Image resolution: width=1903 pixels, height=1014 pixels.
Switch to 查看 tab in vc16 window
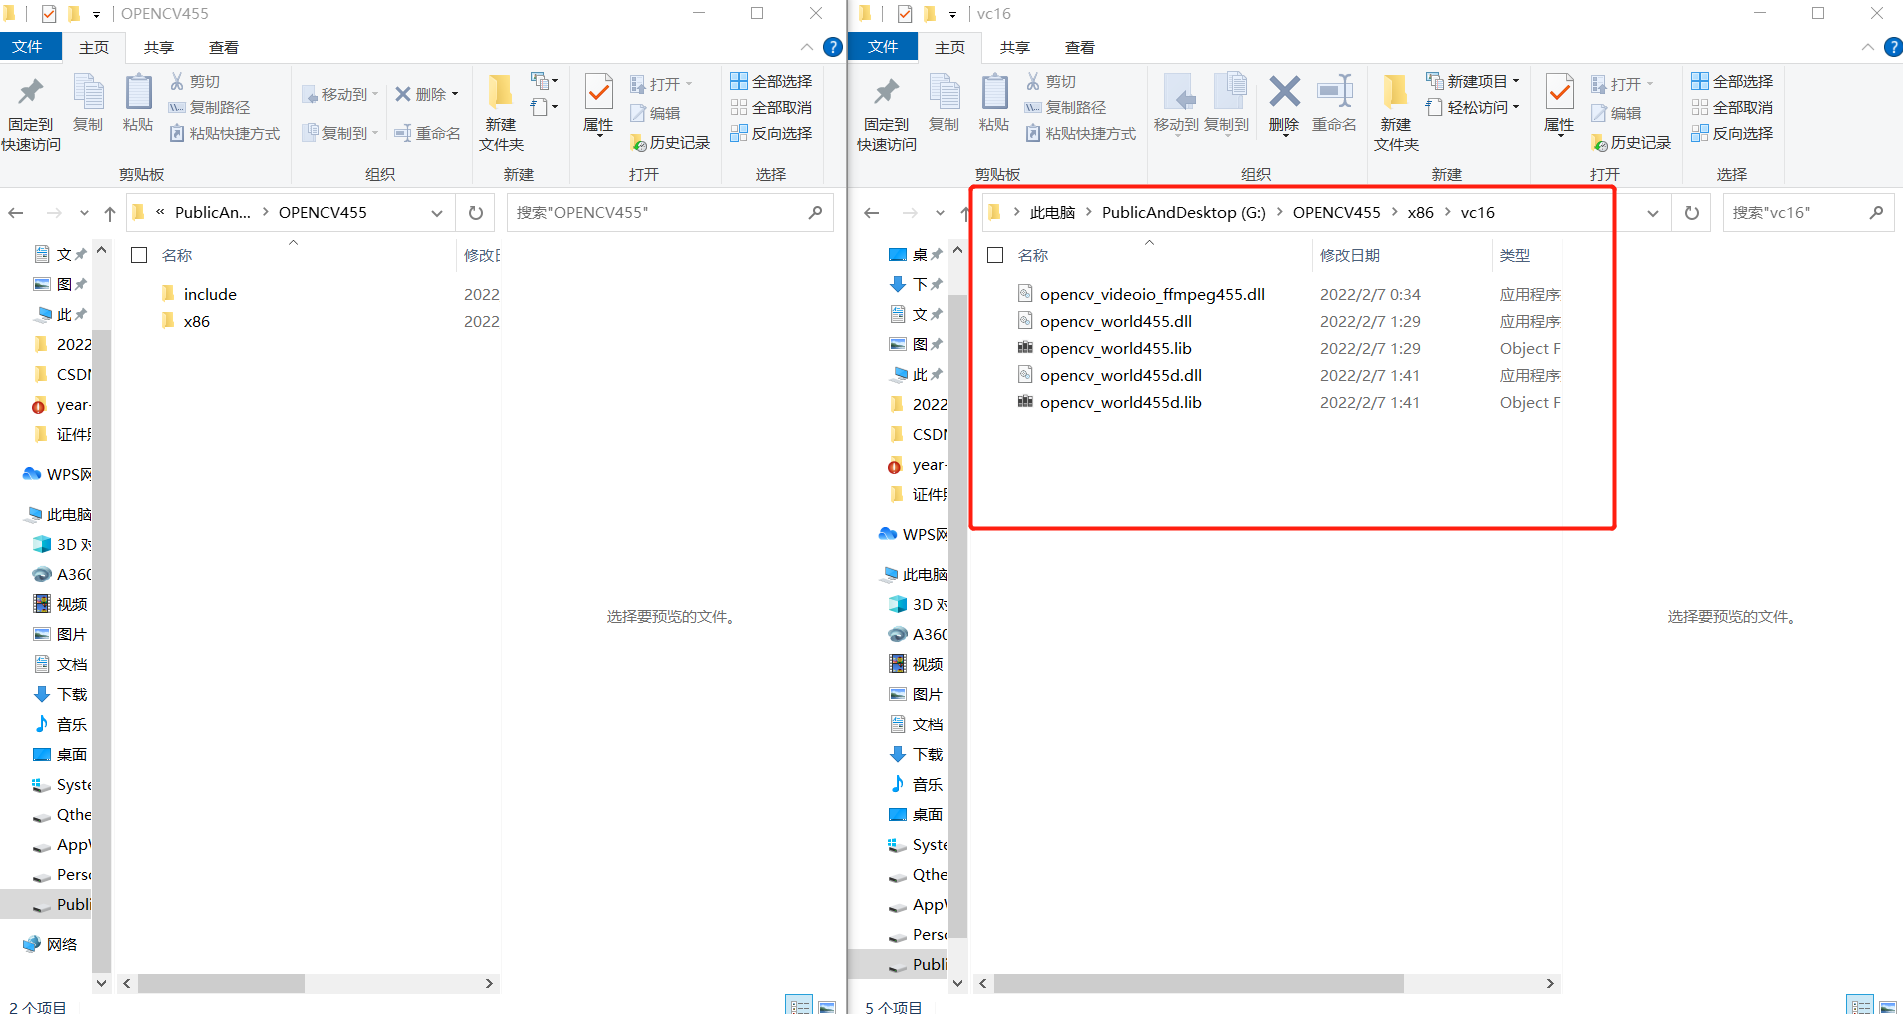(x=1079, y=47)
